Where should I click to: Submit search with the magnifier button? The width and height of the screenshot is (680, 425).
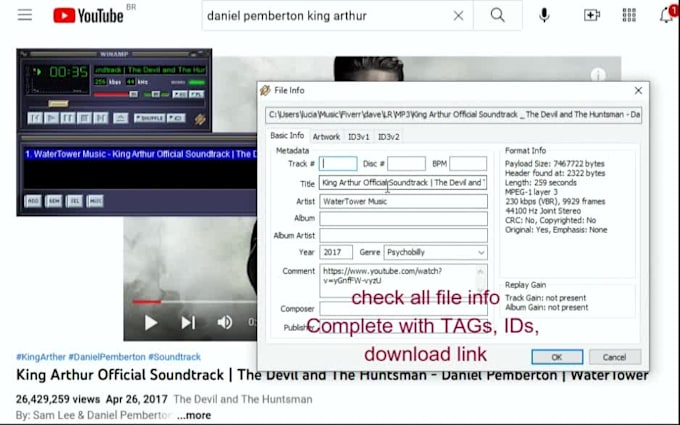coord(497,16)
